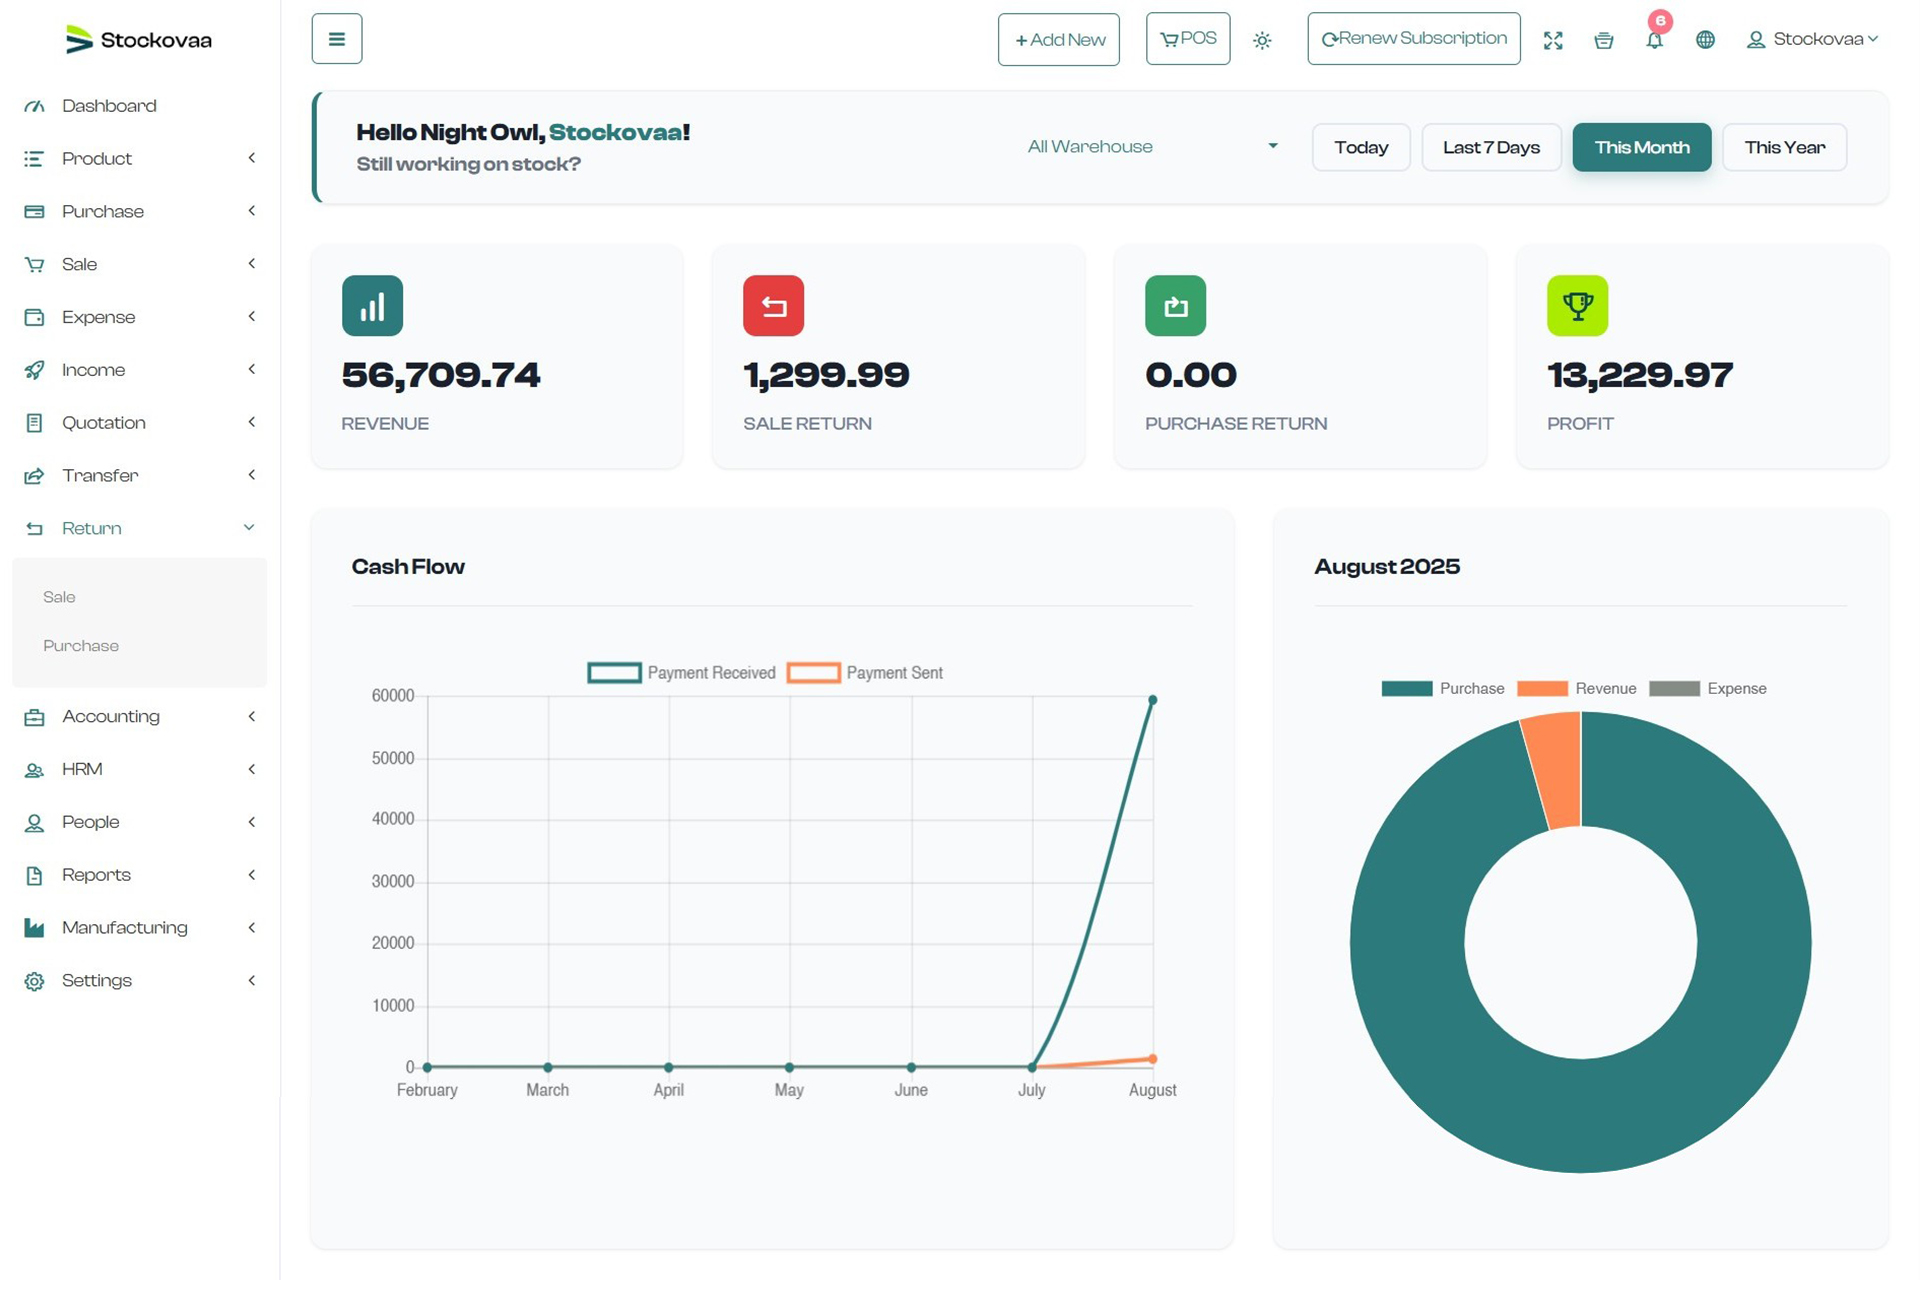Click the globe language icon
Viewport: 1920px width, 1300px height.
(x=1705, y=40)
